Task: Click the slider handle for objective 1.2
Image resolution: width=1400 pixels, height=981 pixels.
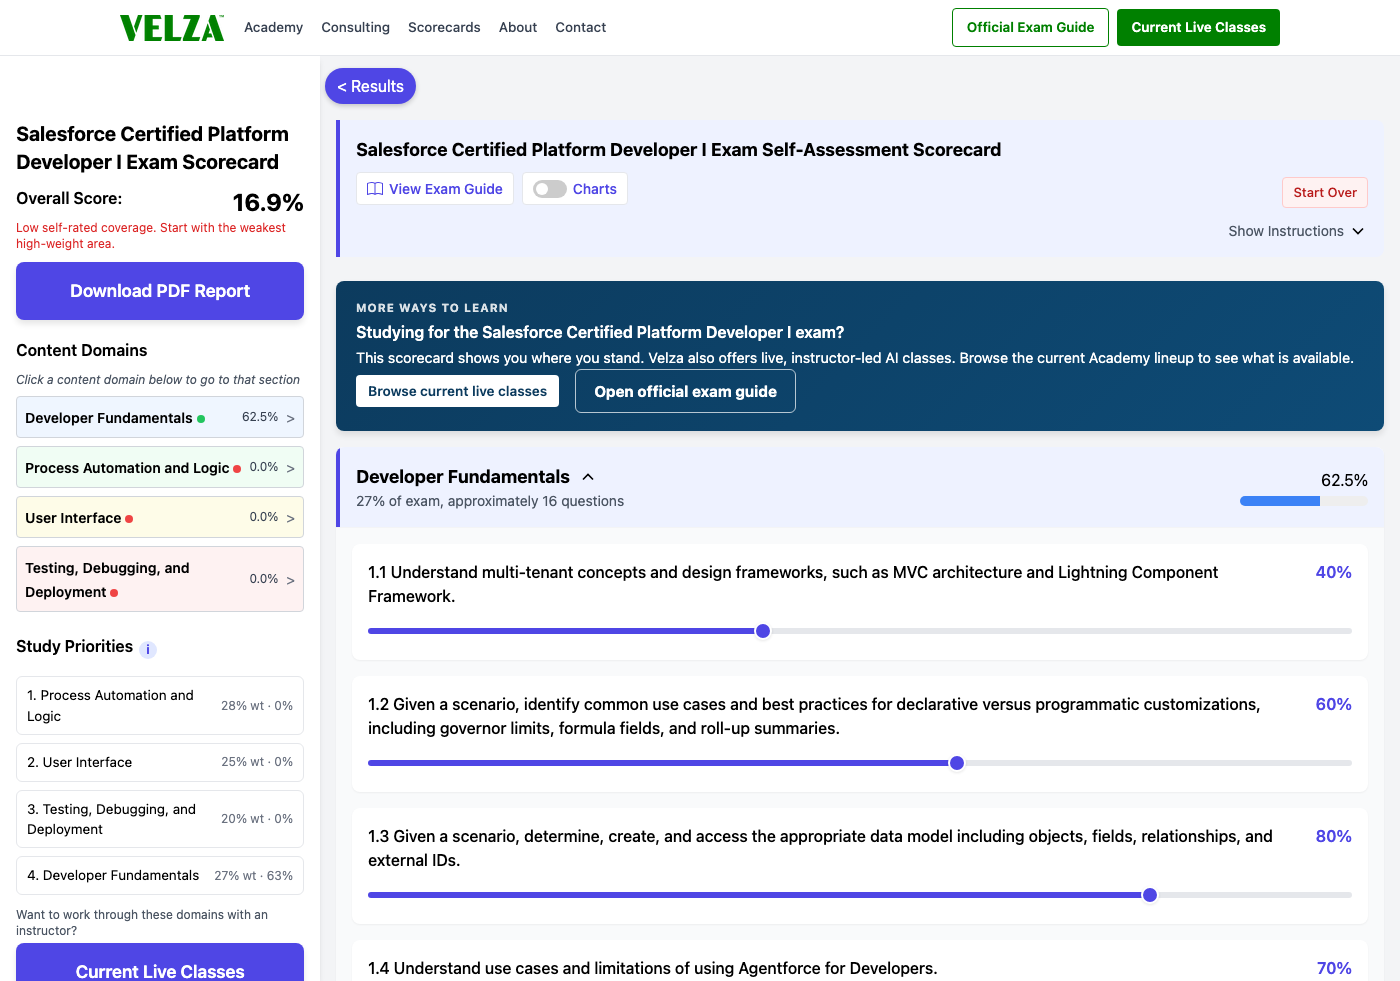Action: coord(957,763)
